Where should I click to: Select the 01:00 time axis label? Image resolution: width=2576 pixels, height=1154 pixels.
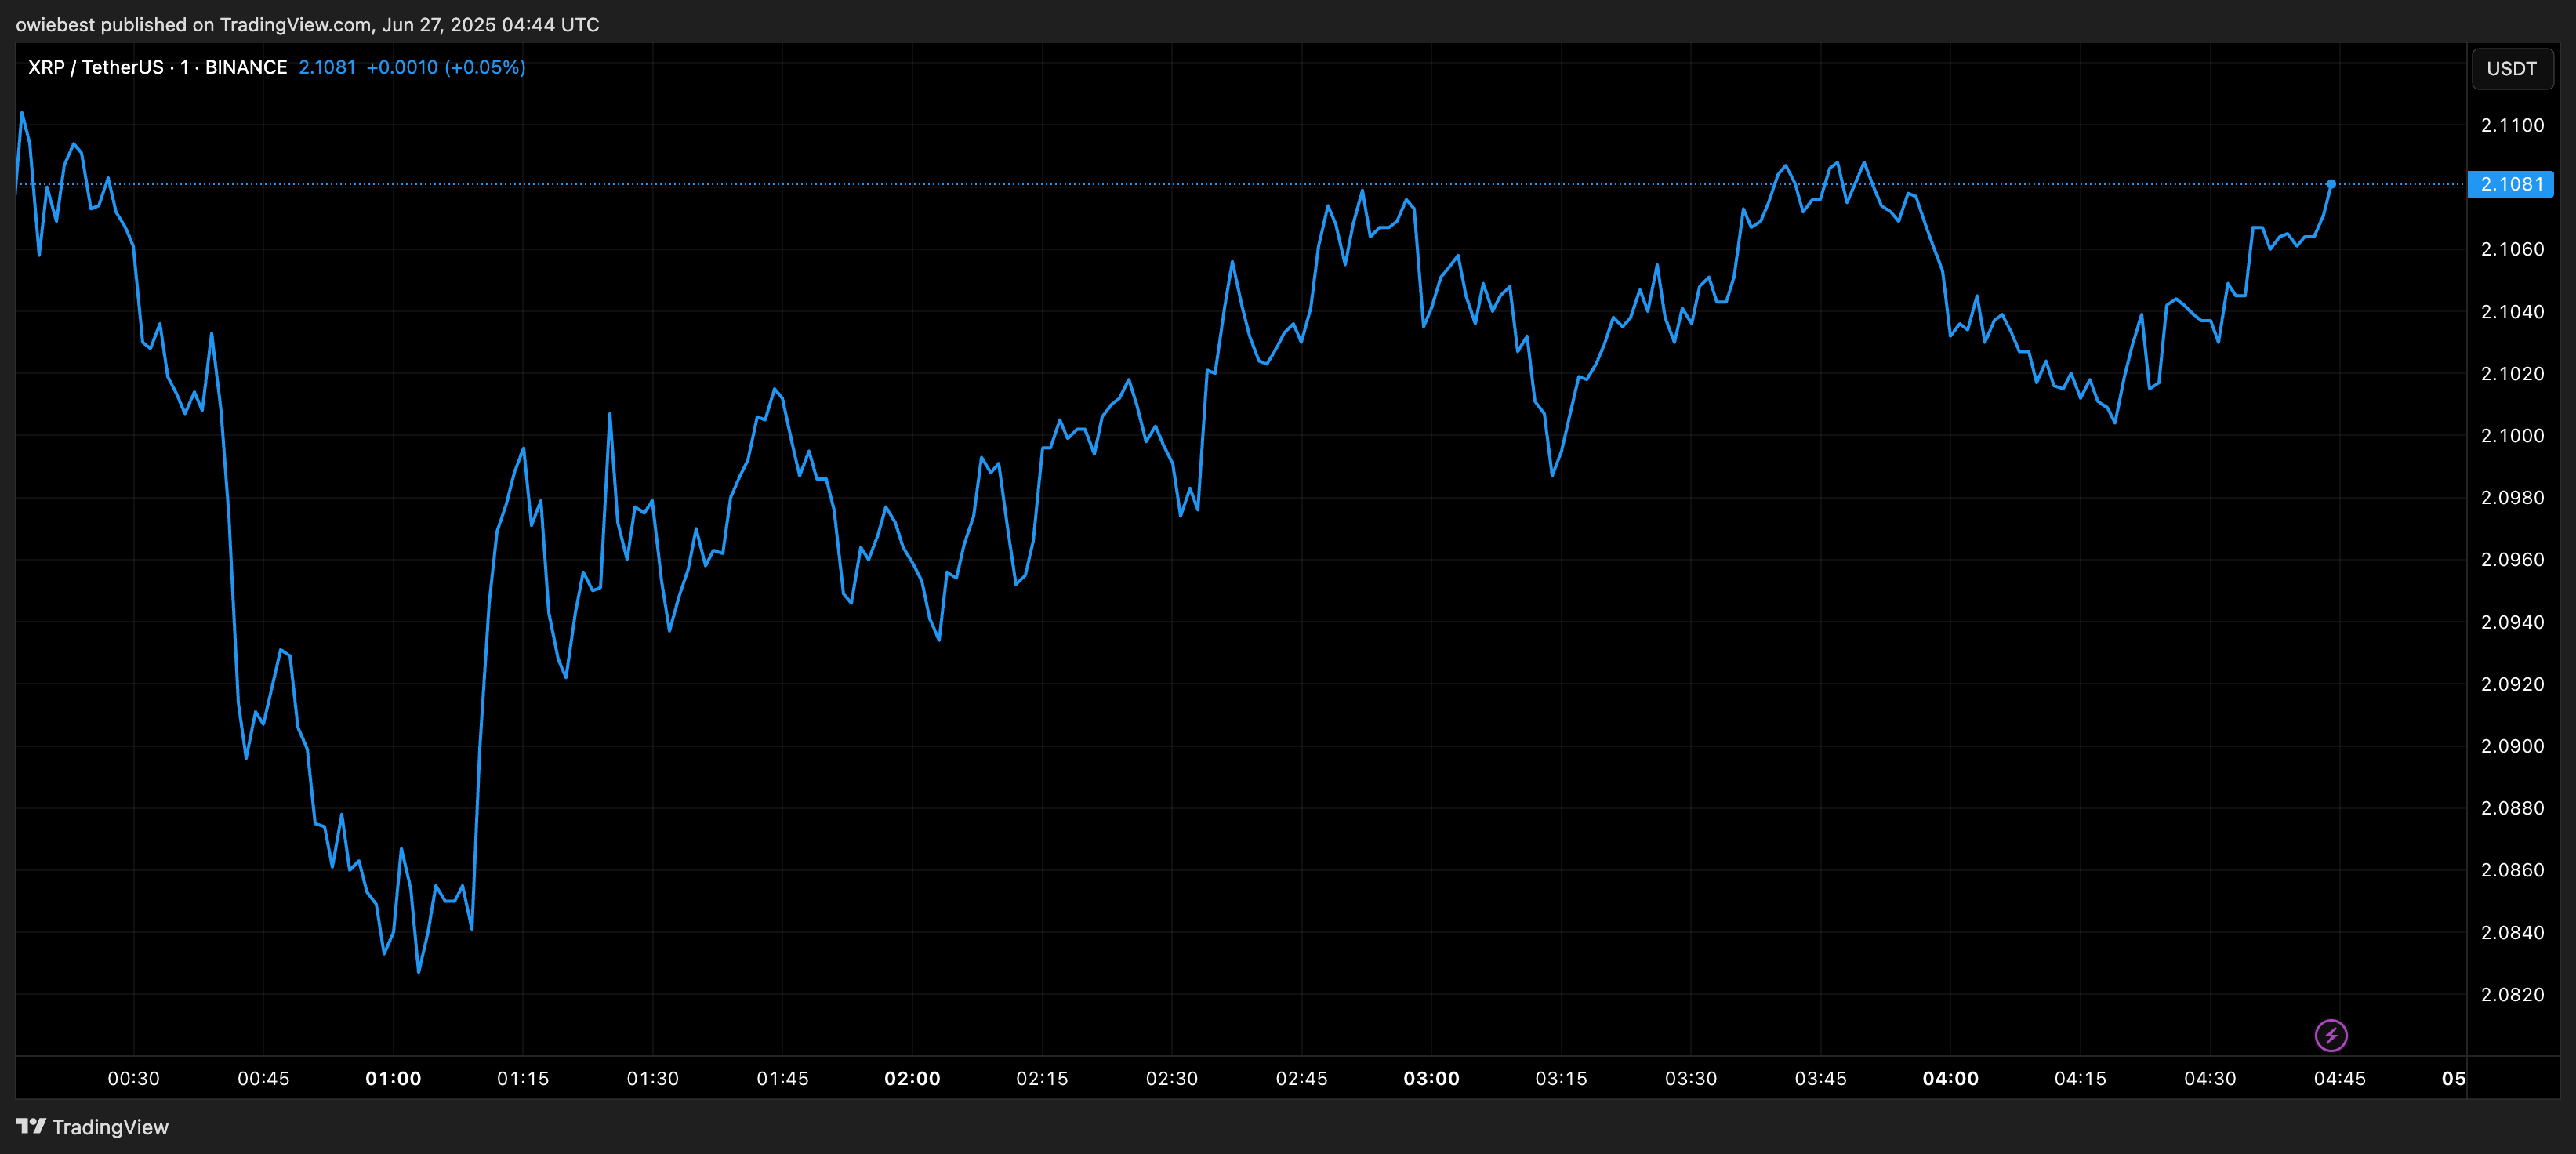click(393, 1078)
